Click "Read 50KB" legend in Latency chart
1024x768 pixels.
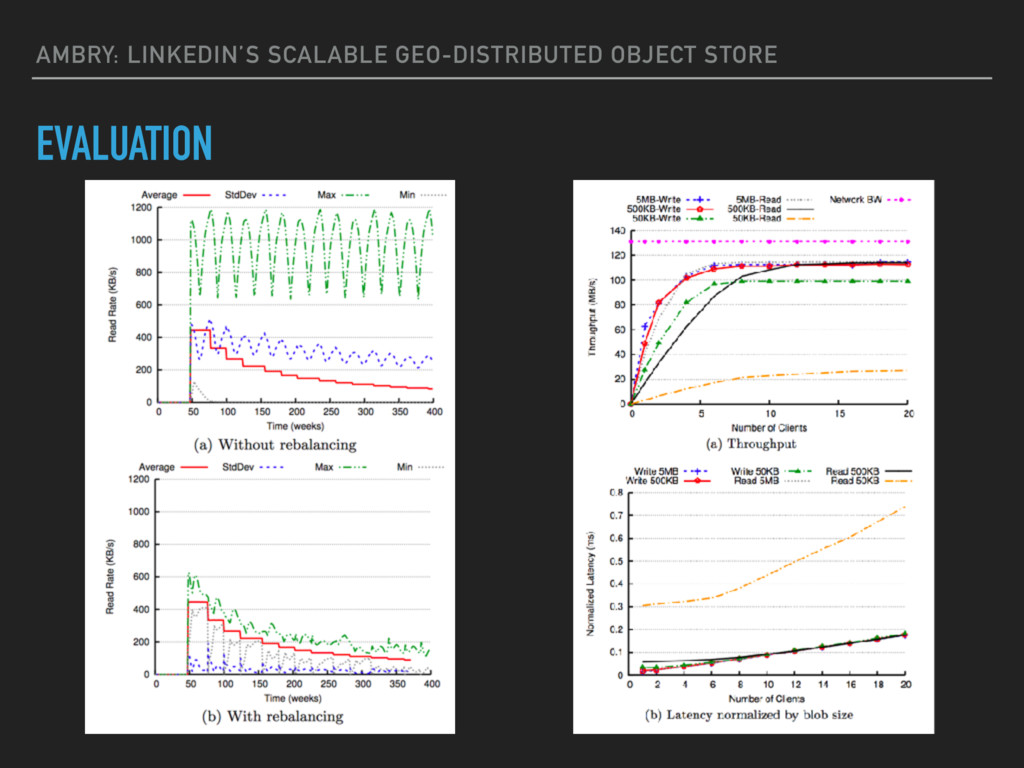point(855,481)
